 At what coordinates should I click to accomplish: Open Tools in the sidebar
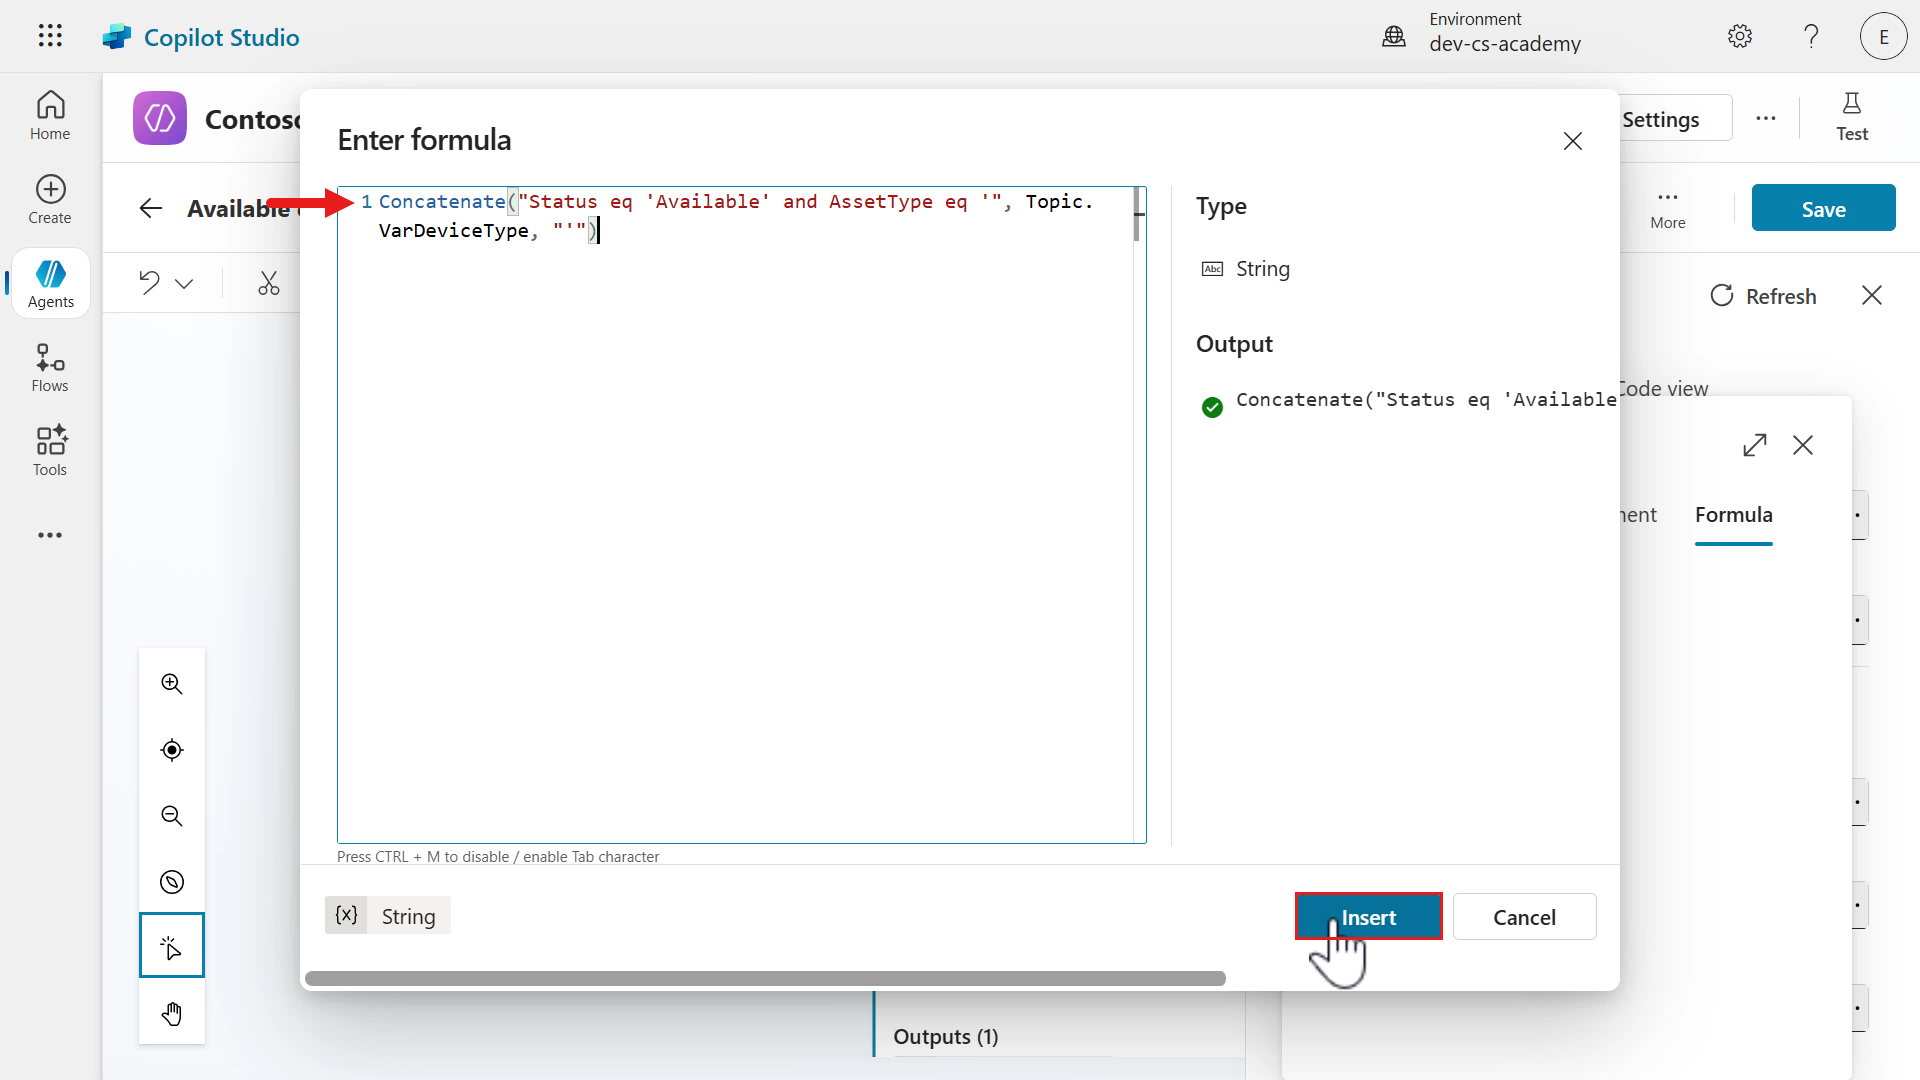coord(50,452)
